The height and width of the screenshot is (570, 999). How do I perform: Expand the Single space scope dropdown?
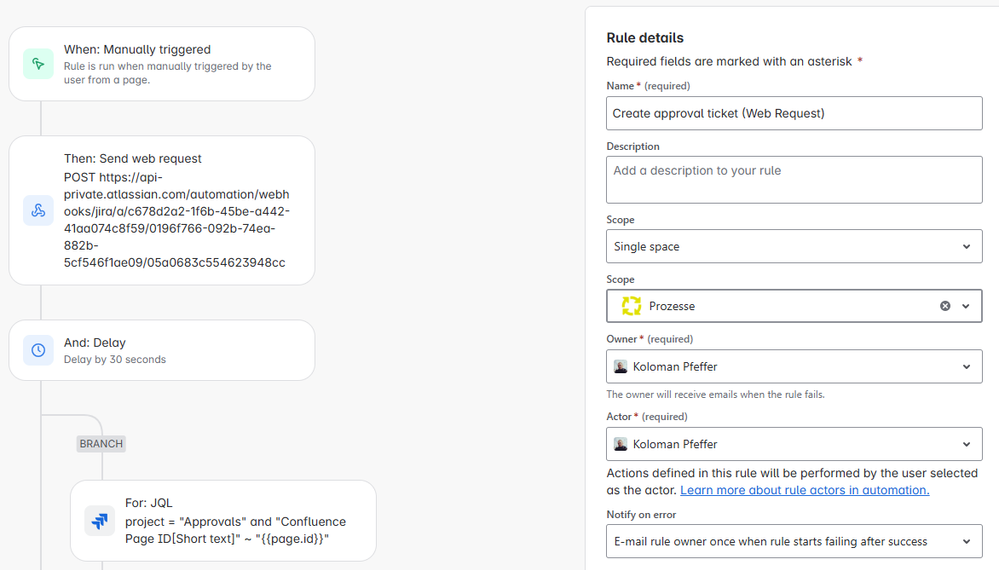pyautogui.click(x=966, y=247)
